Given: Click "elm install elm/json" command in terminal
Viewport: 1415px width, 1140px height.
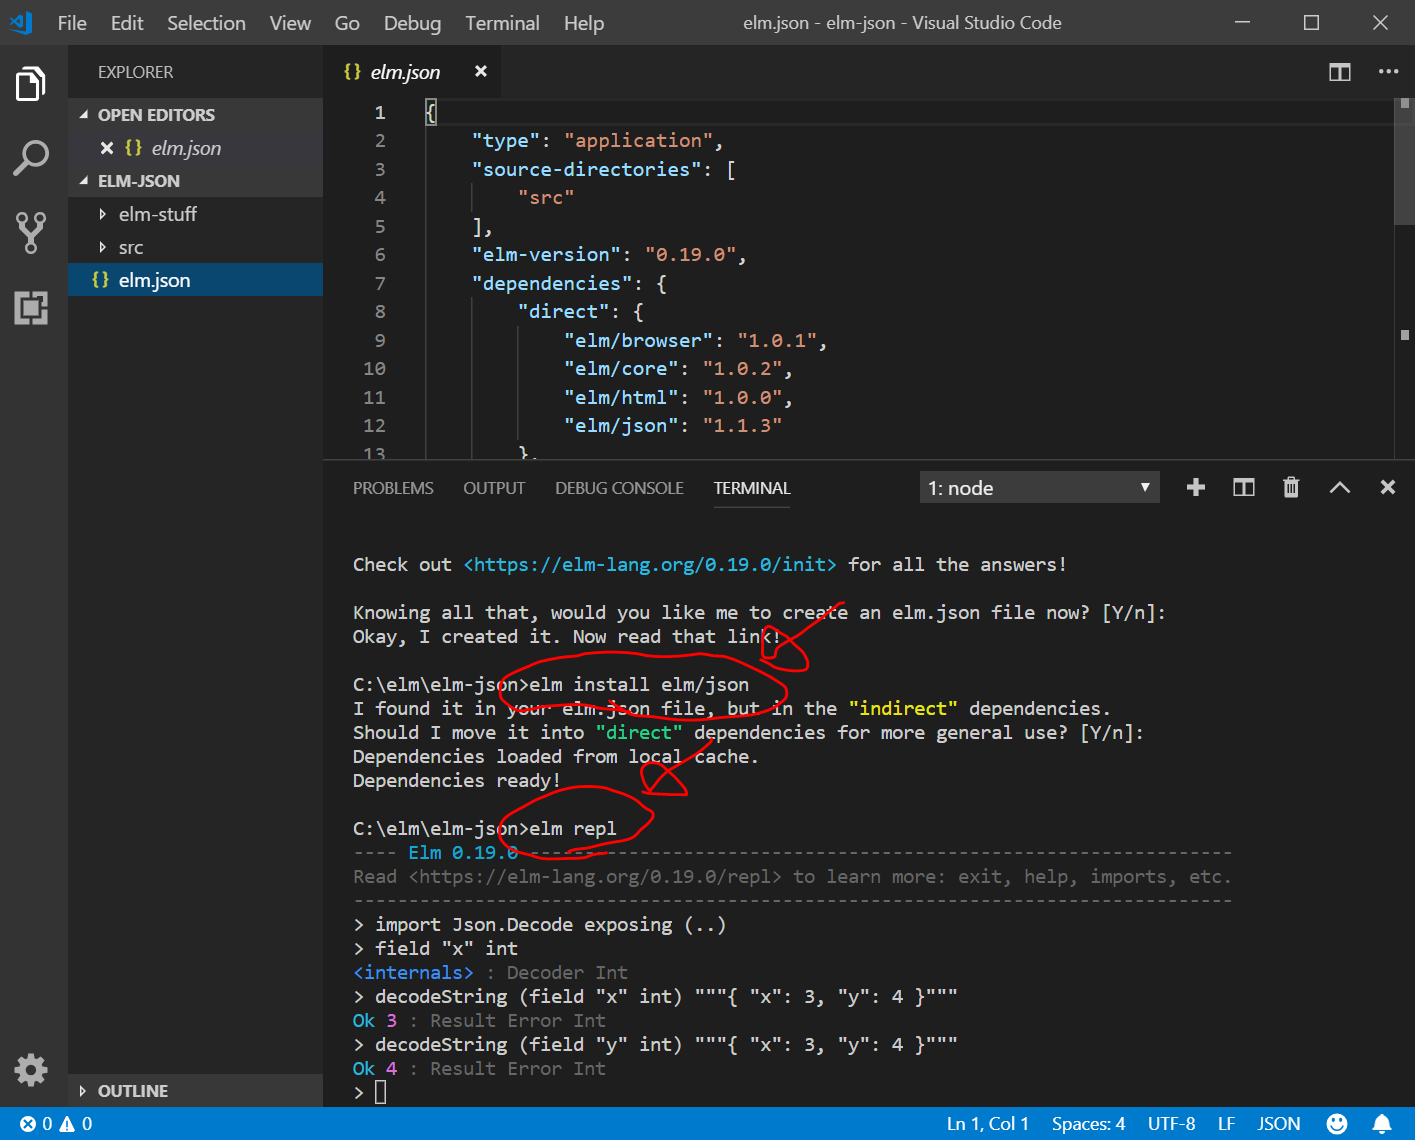Looking at the screenshot, I should click(x=639, y=685).
